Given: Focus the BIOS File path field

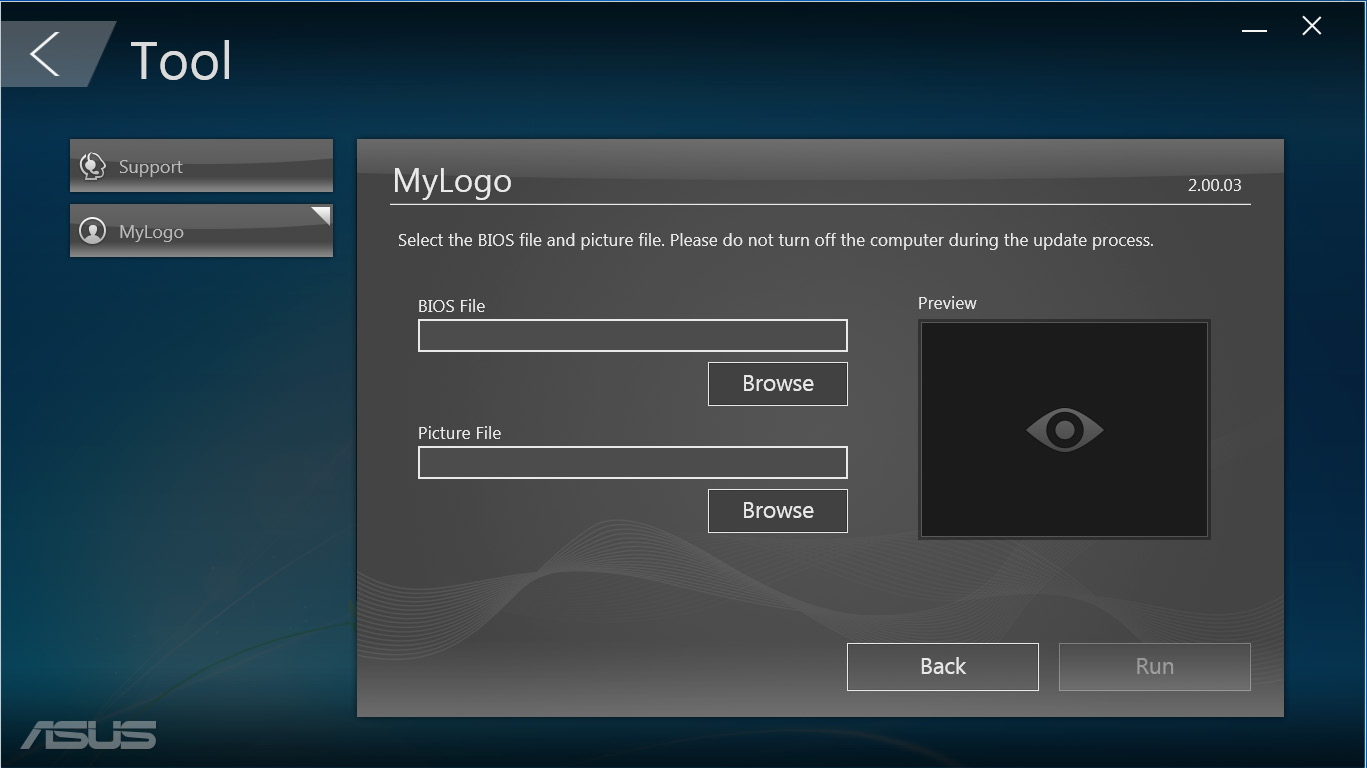Looking at the screenshot, I should click(633, 336).
